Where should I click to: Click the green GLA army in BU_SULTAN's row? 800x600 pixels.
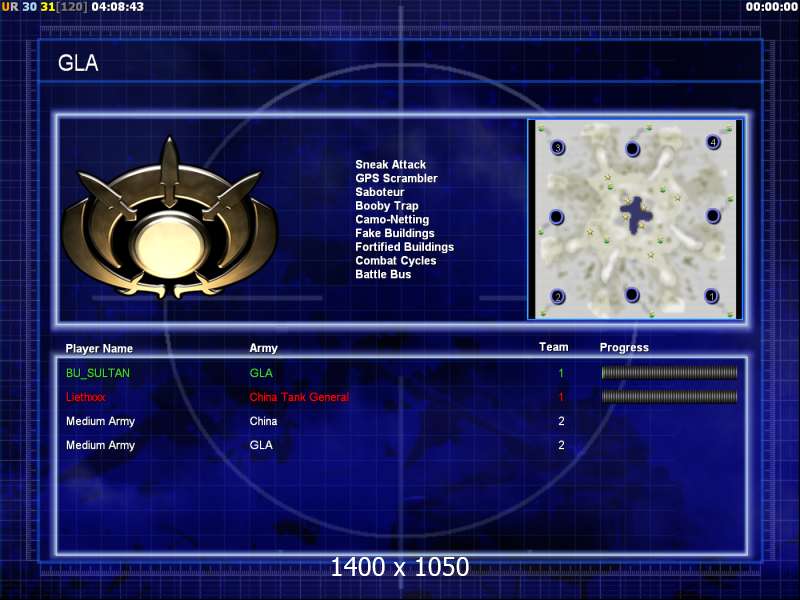pyautogui.click(x=261, y=373)
